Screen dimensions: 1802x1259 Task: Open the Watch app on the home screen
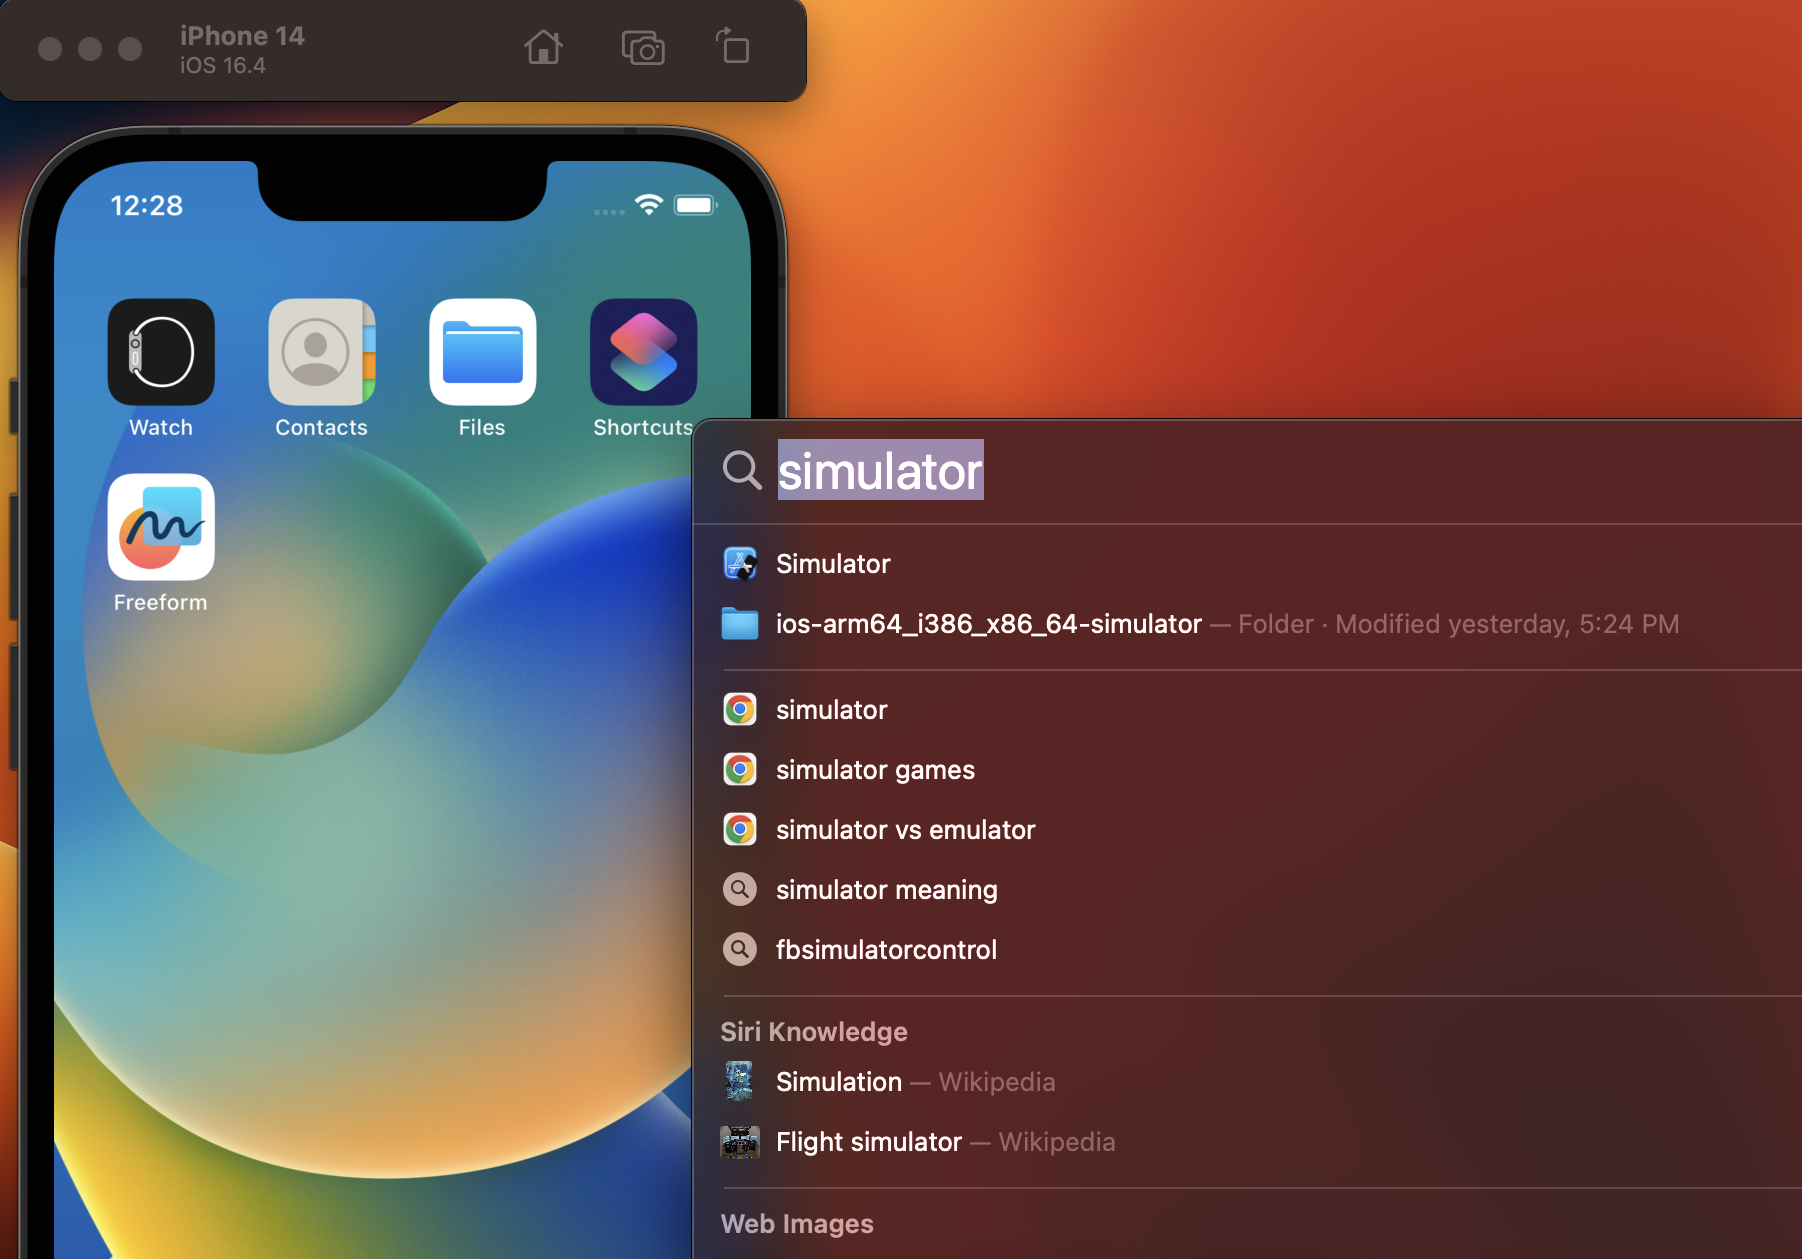pos(160,352)
